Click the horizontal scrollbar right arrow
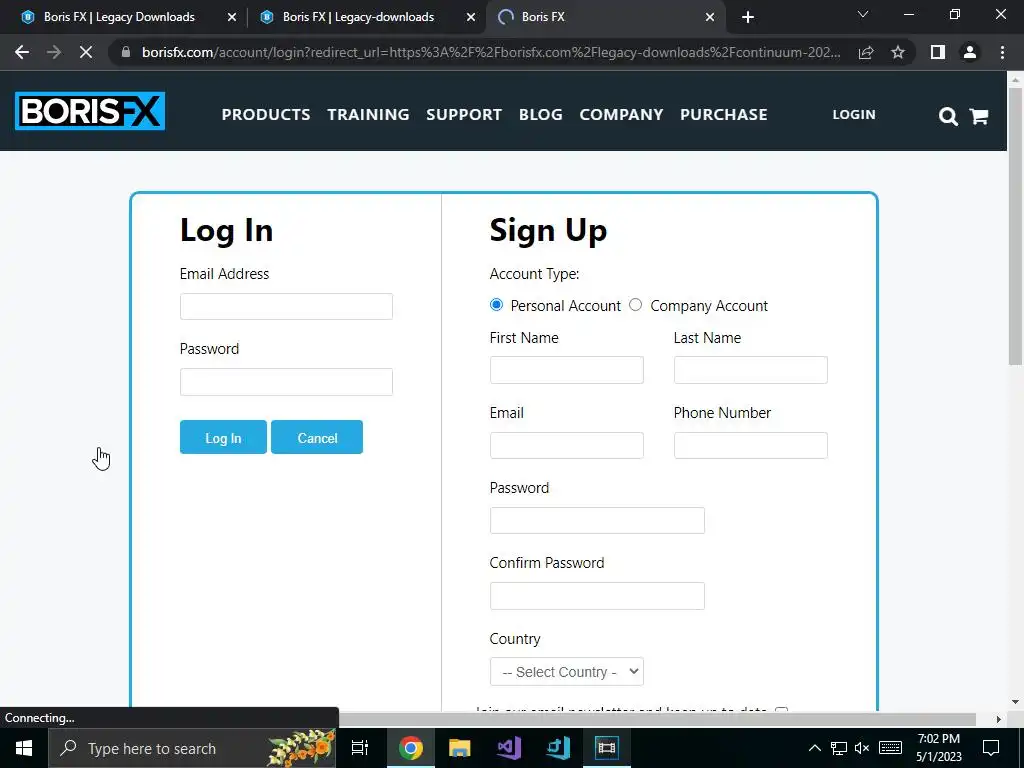 [998, 719]
